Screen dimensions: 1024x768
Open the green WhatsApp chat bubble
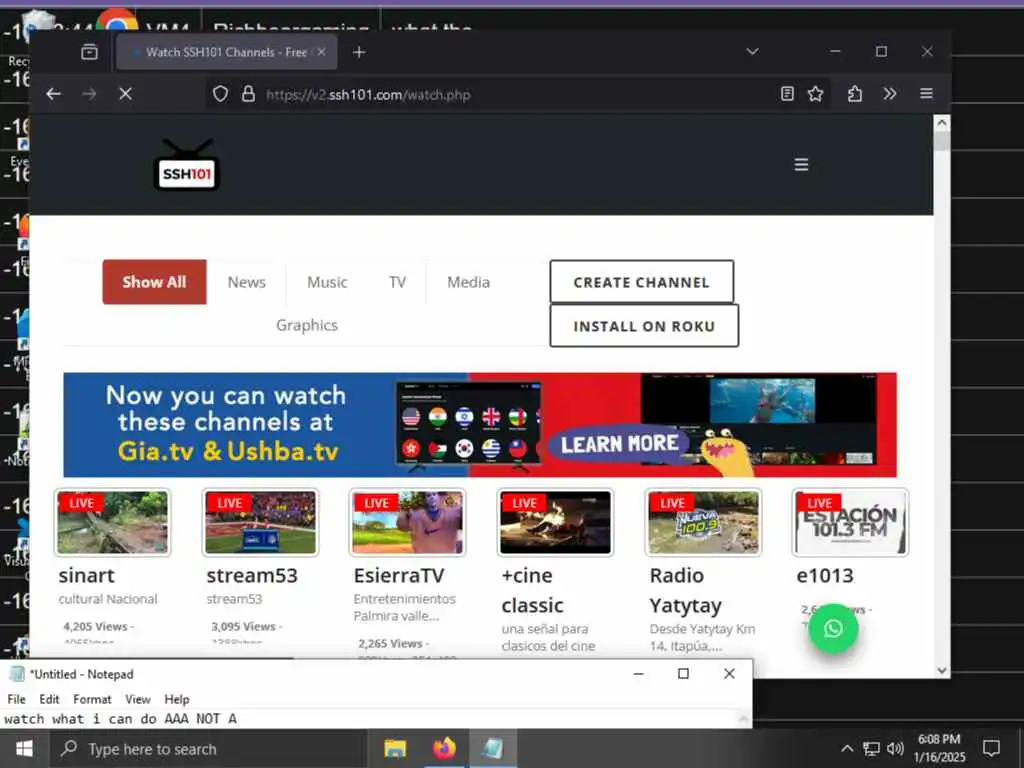coord(833,628)
